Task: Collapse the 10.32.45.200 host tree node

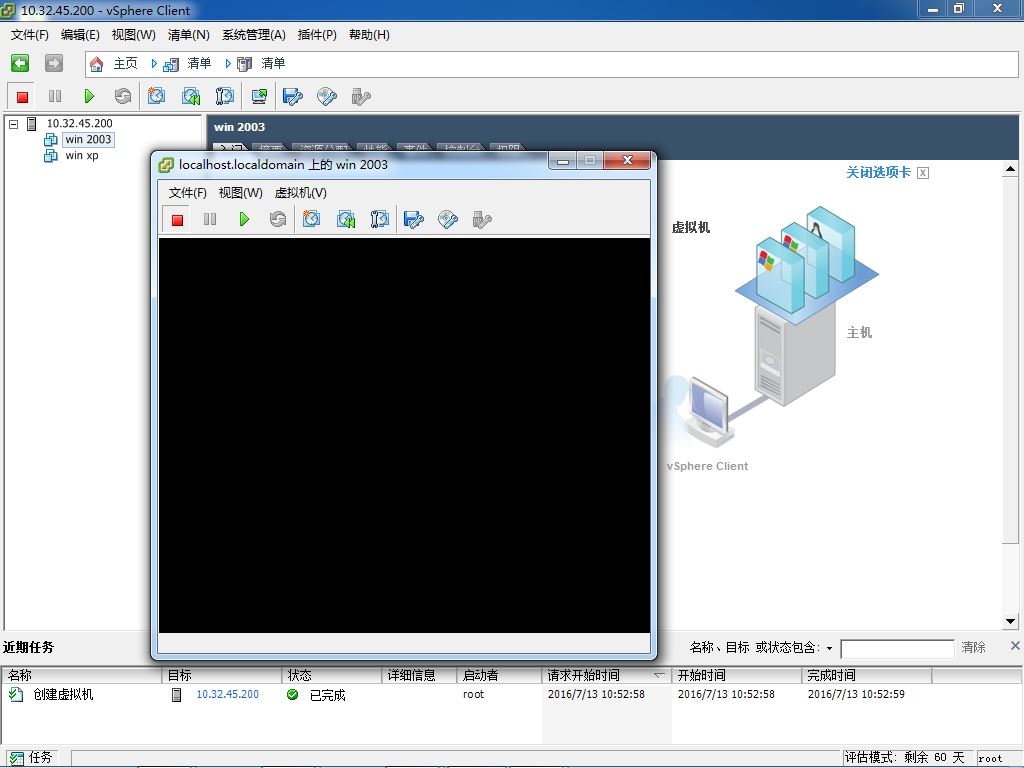Action: (14, 123)
